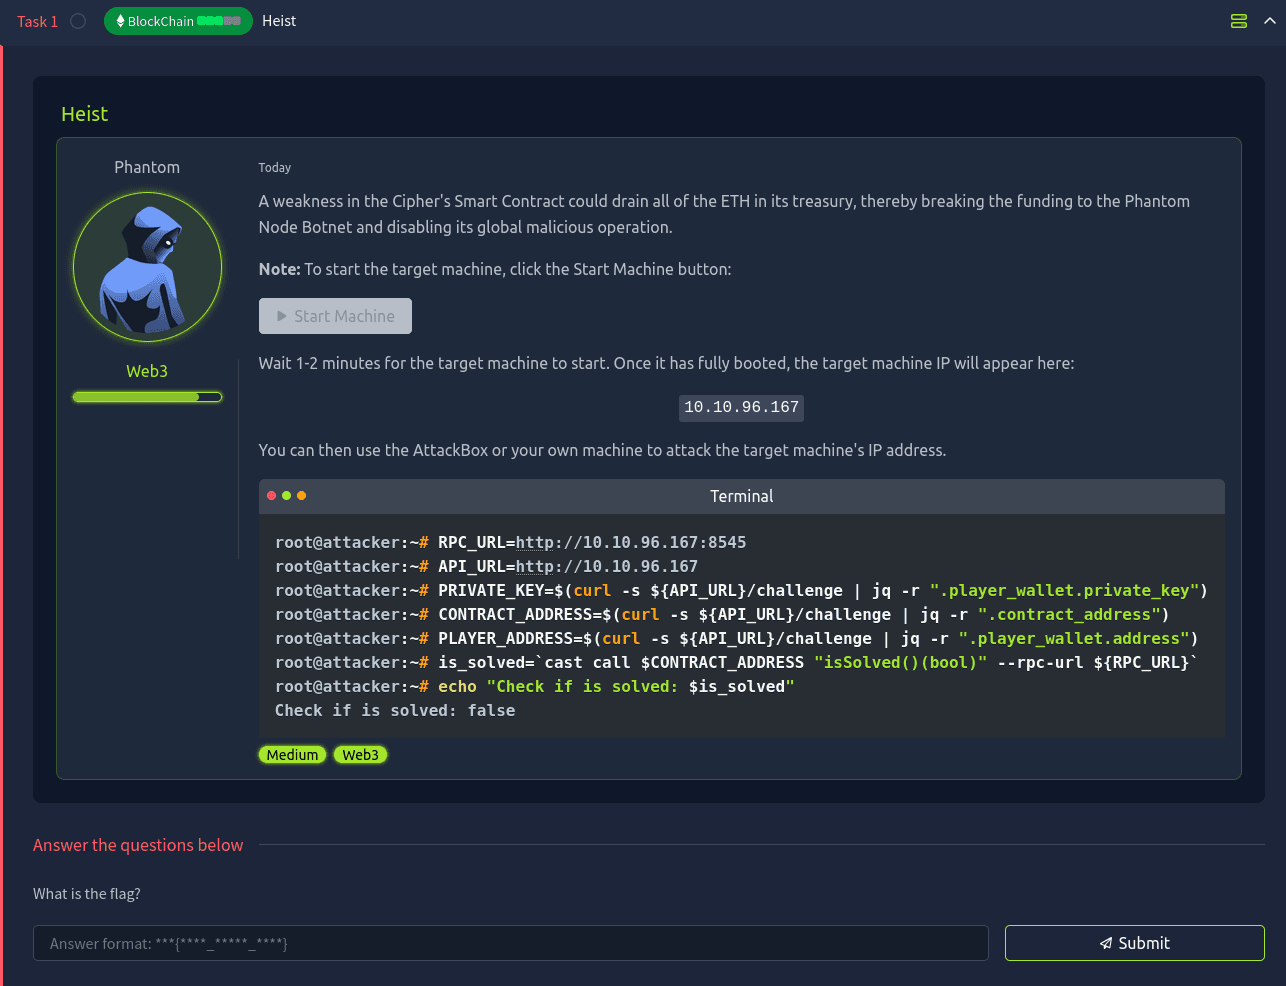
Task: Submit the flag answer
Action: pyautogui.click(x=1134, y=943)
